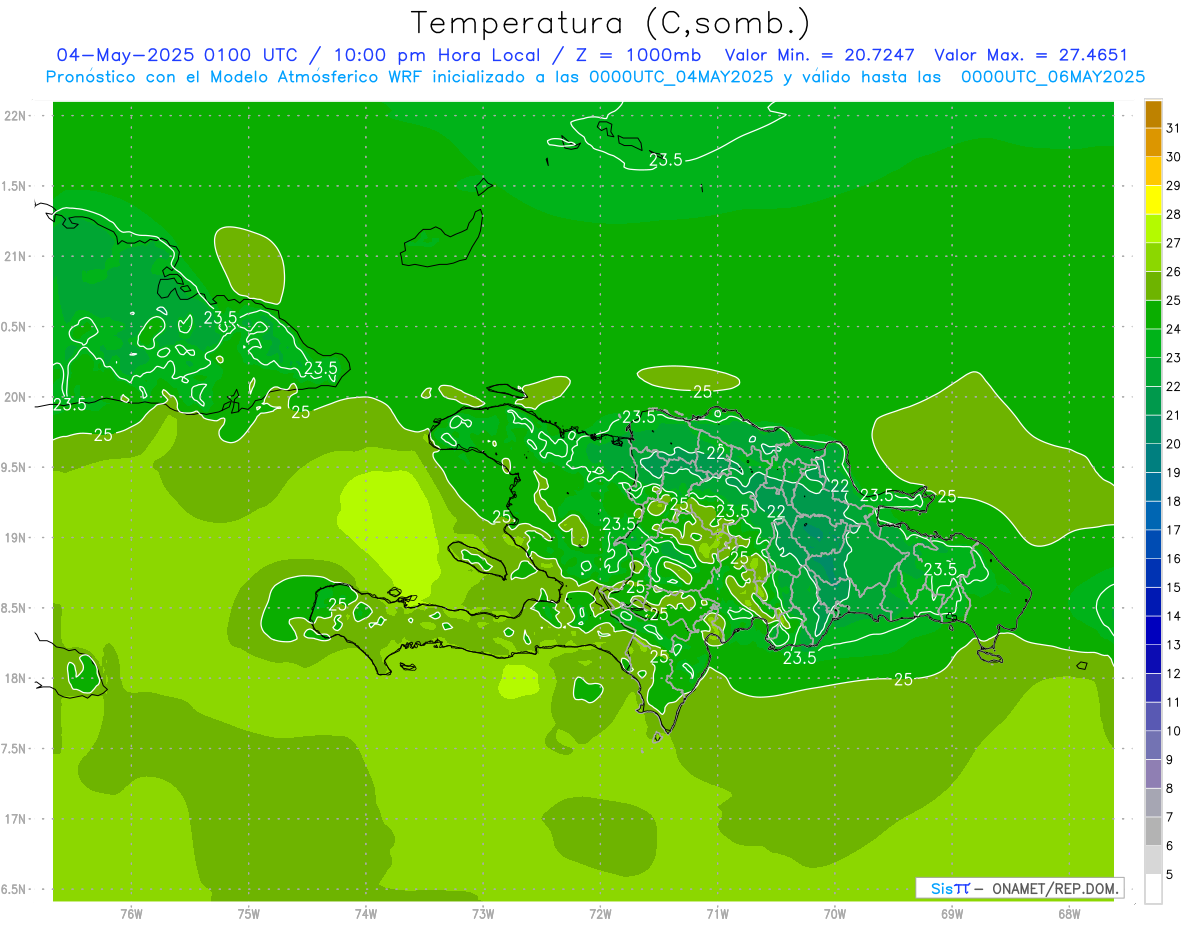The height and width of the screenshot is (927, 1200).
Task: Click the legend value 31
Action: pos(1174,128)
